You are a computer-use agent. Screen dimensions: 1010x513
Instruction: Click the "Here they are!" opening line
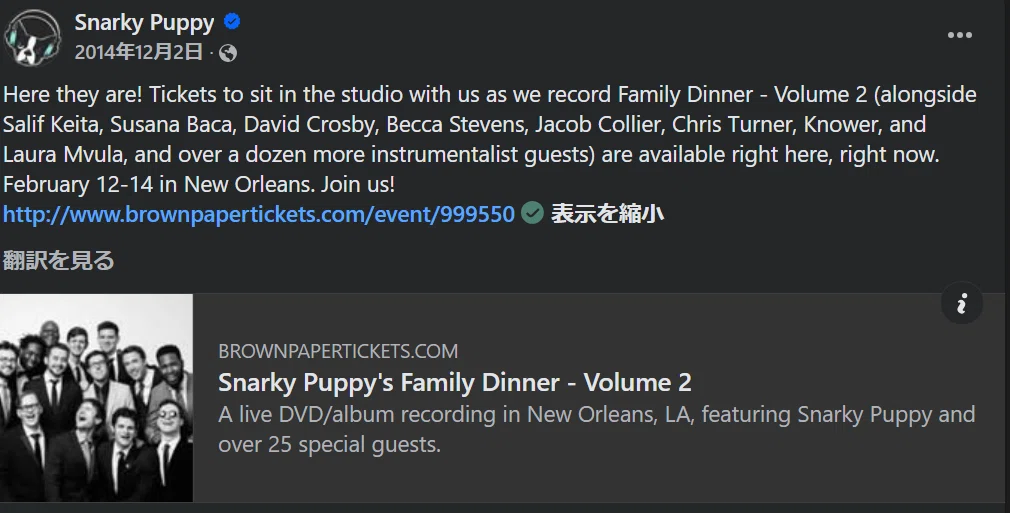pyautogui.click(x=490, y=95)
